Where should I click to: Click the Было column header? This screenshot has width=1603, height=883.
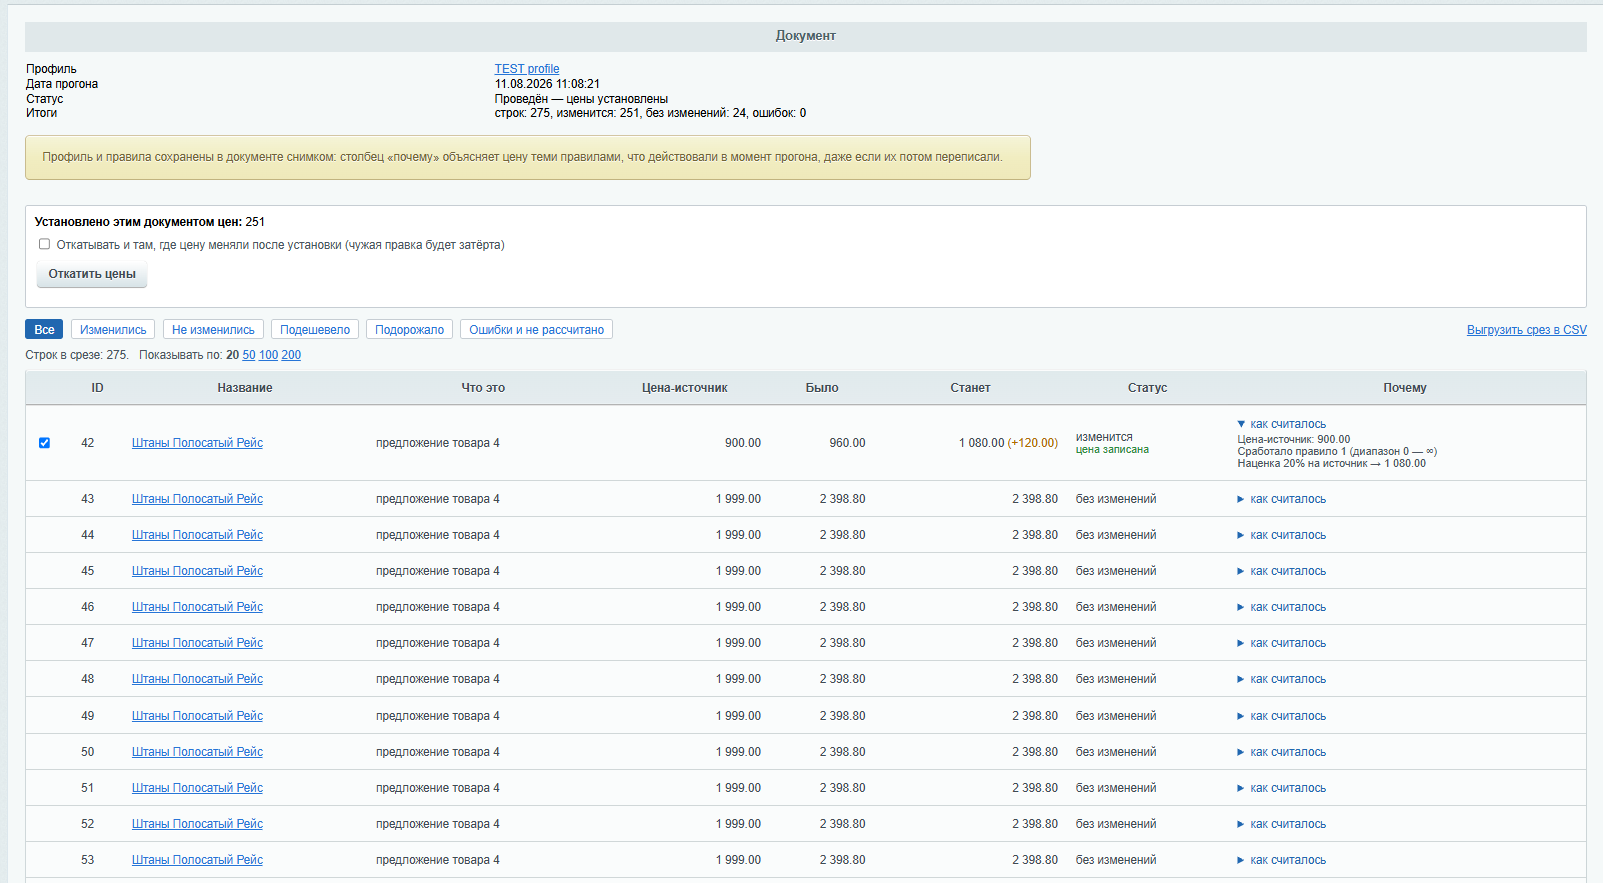[x=822, y=388]
